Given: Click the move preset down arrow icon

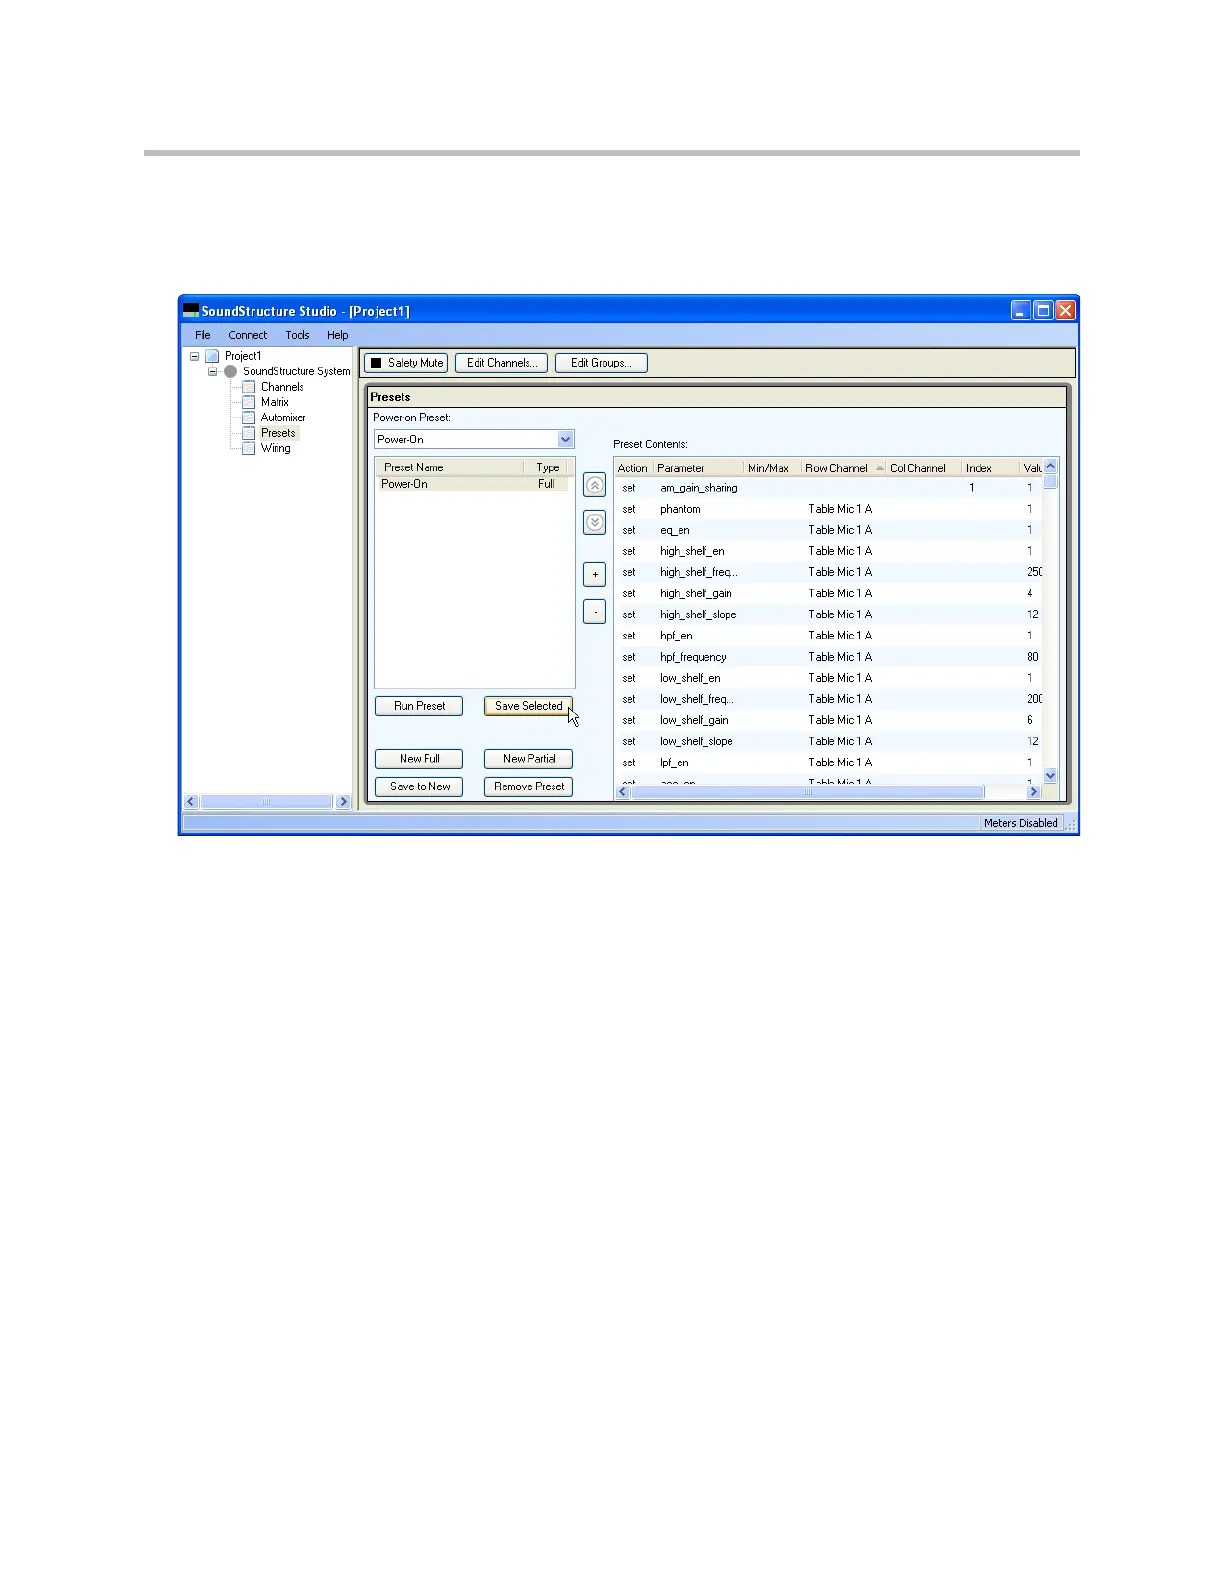Looking at the screenshot, I should (594, 522).
